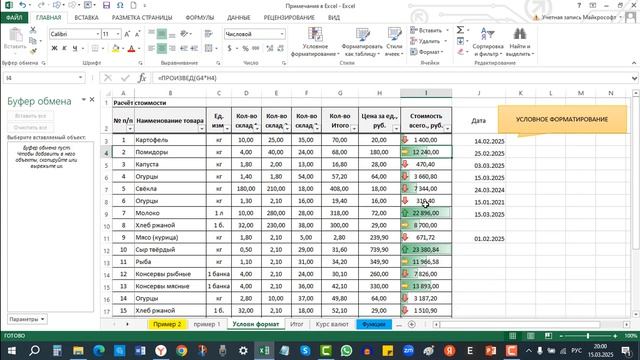
Task: Click inside the formula bar input
Action: [x=390, y=78]
